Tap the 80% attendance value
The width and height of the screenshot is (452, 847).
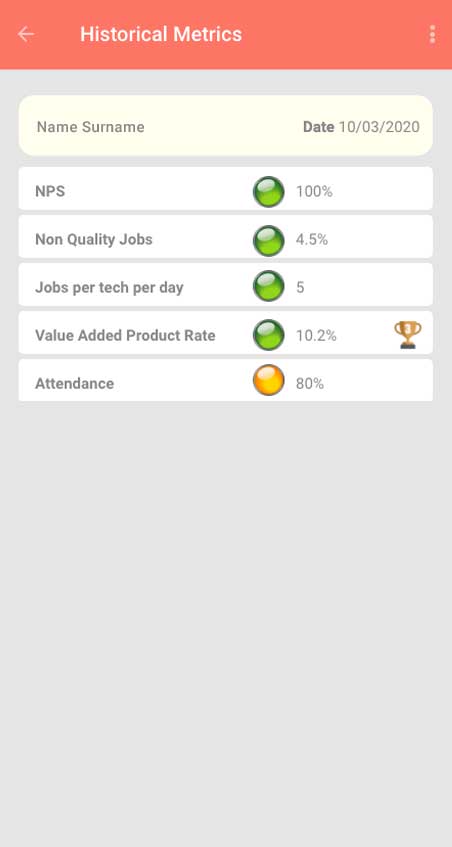click(310, 384)
